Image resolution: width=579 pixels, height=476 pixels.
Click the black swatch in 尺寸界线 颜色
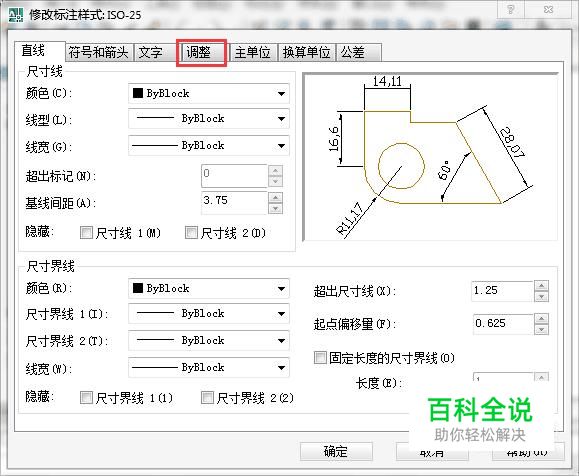pos(138,288)
